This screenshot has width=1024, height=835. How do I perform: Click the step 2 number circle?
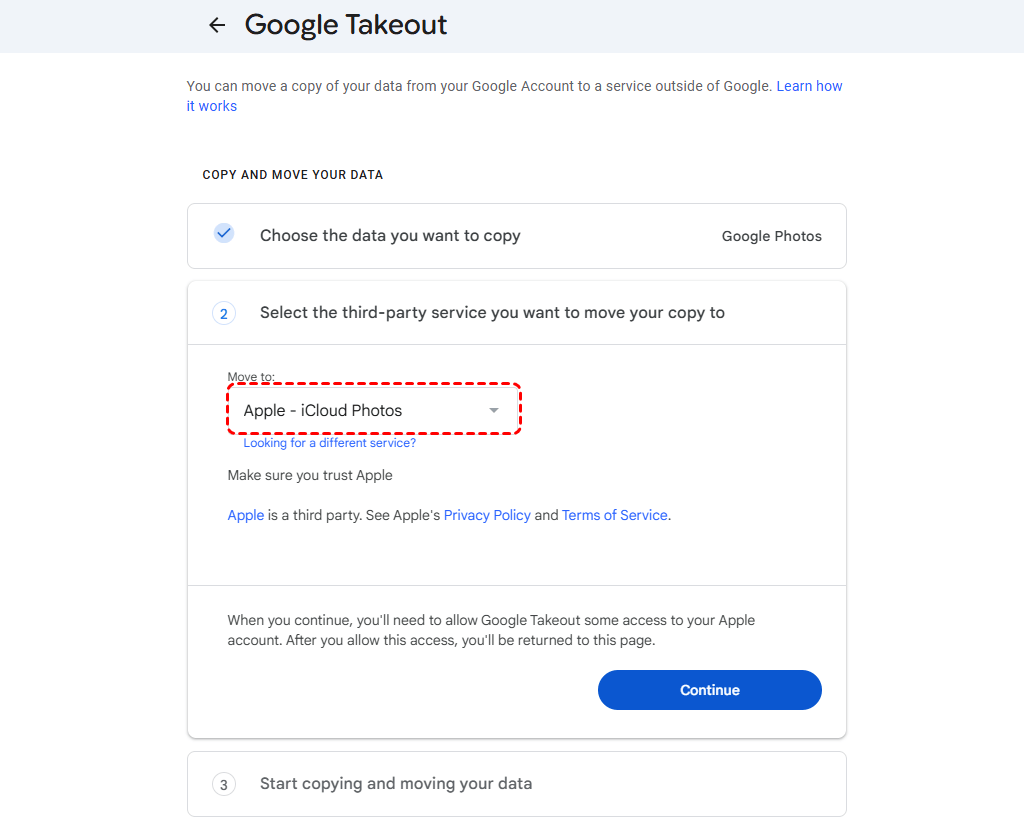pos(223,314)
